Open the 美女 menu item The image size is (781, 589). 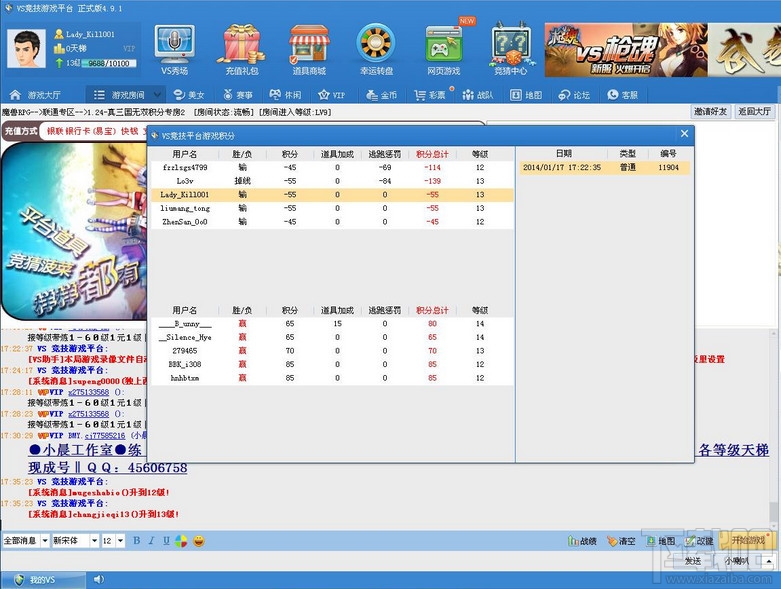point(189,95)
